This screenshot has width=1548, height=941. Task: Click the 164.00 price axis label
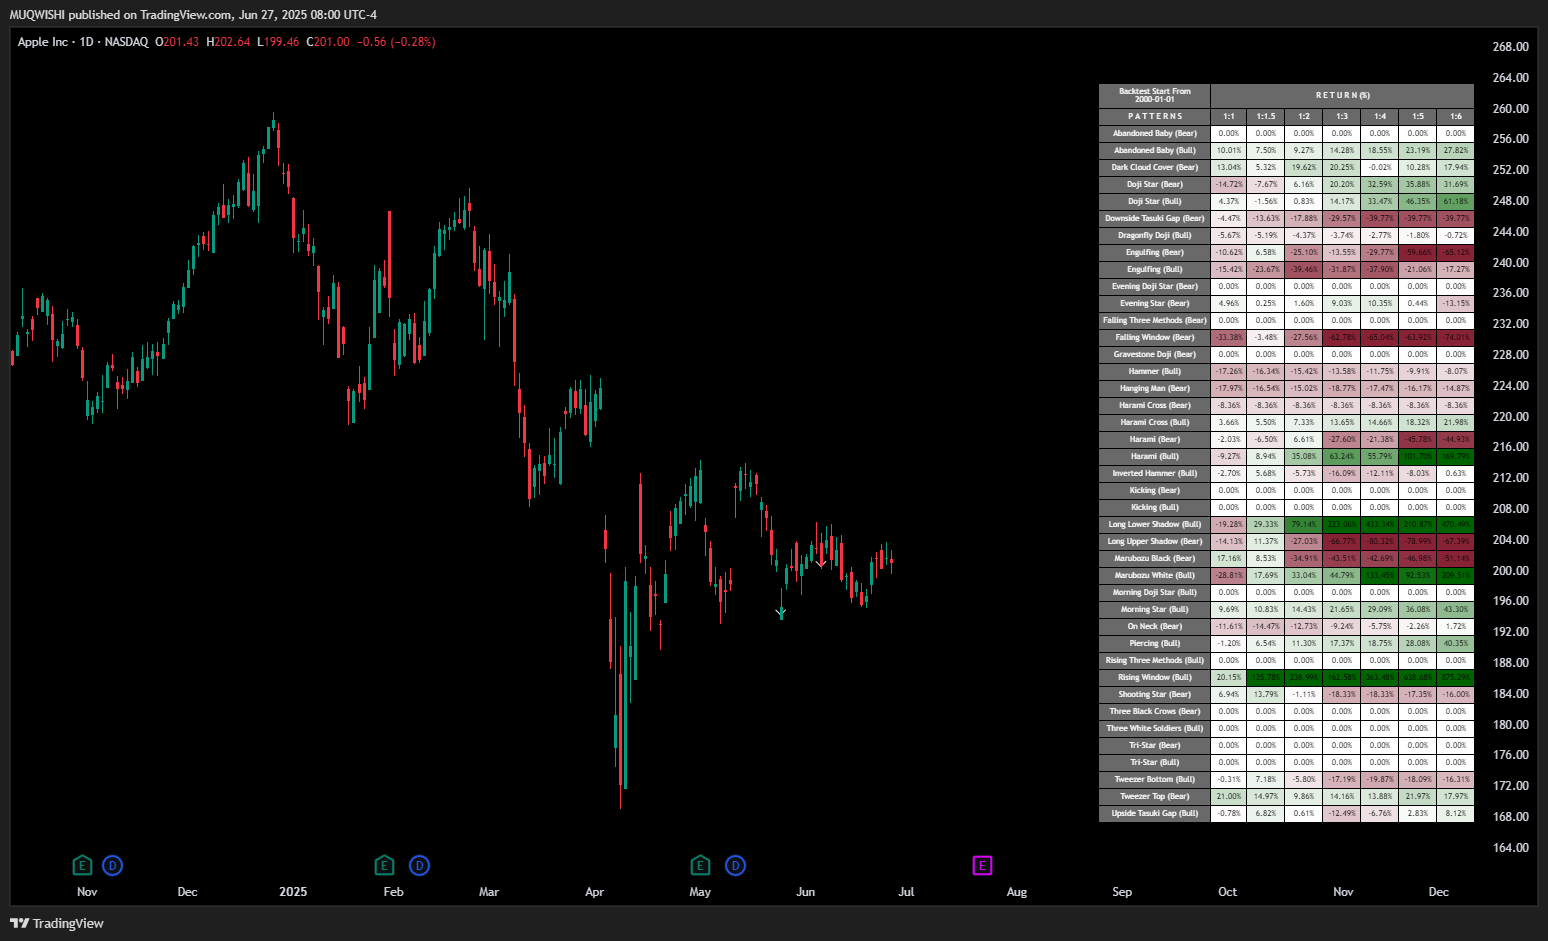click(1510, 848)
